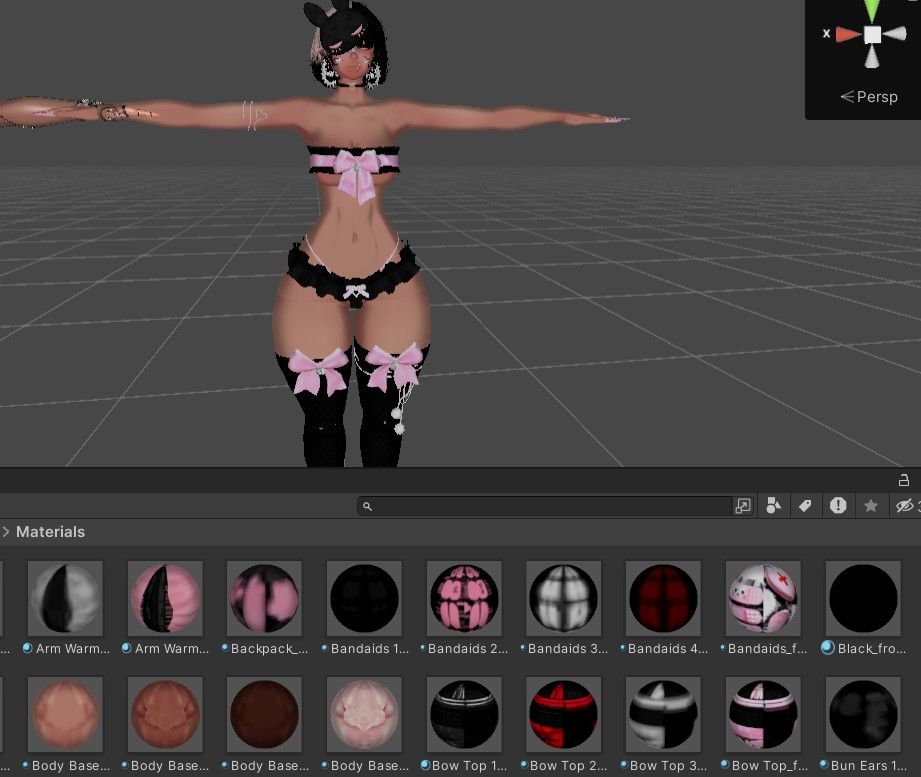This screenshot has width=921, height=777.
Task: Select the Bandaids 1 material thumbnail
Action: pyautogui.click(x=364, y=598)
